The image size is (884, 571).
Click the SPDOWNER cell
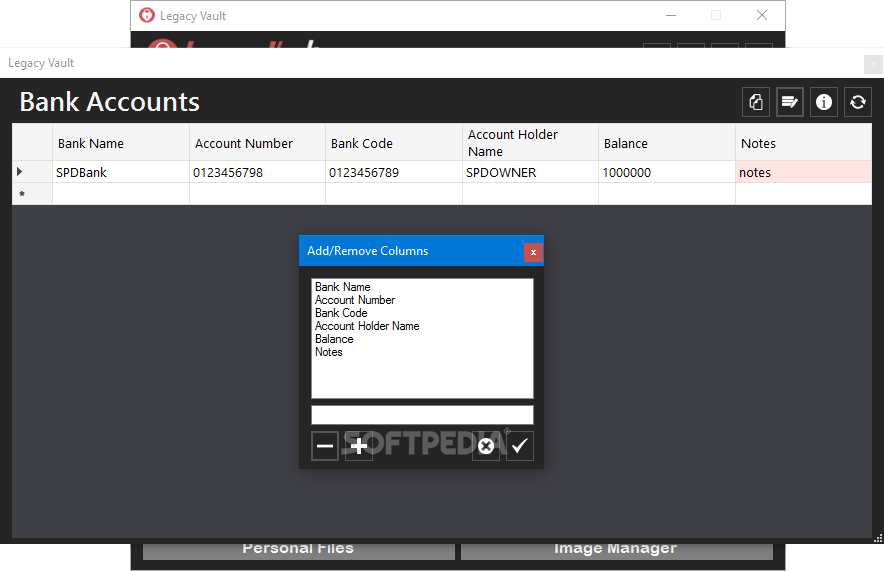tap(531, 172)
